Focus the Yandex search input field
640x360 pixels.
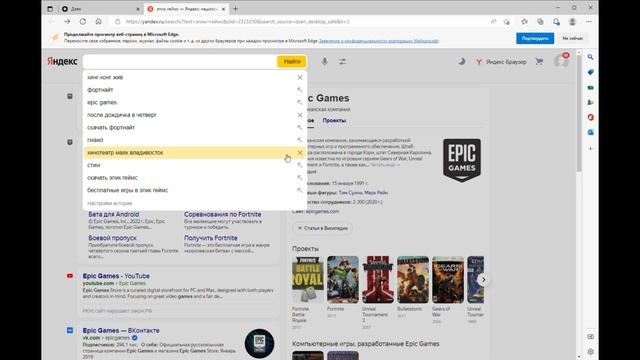pyautogui.click(x=180, y=62)
